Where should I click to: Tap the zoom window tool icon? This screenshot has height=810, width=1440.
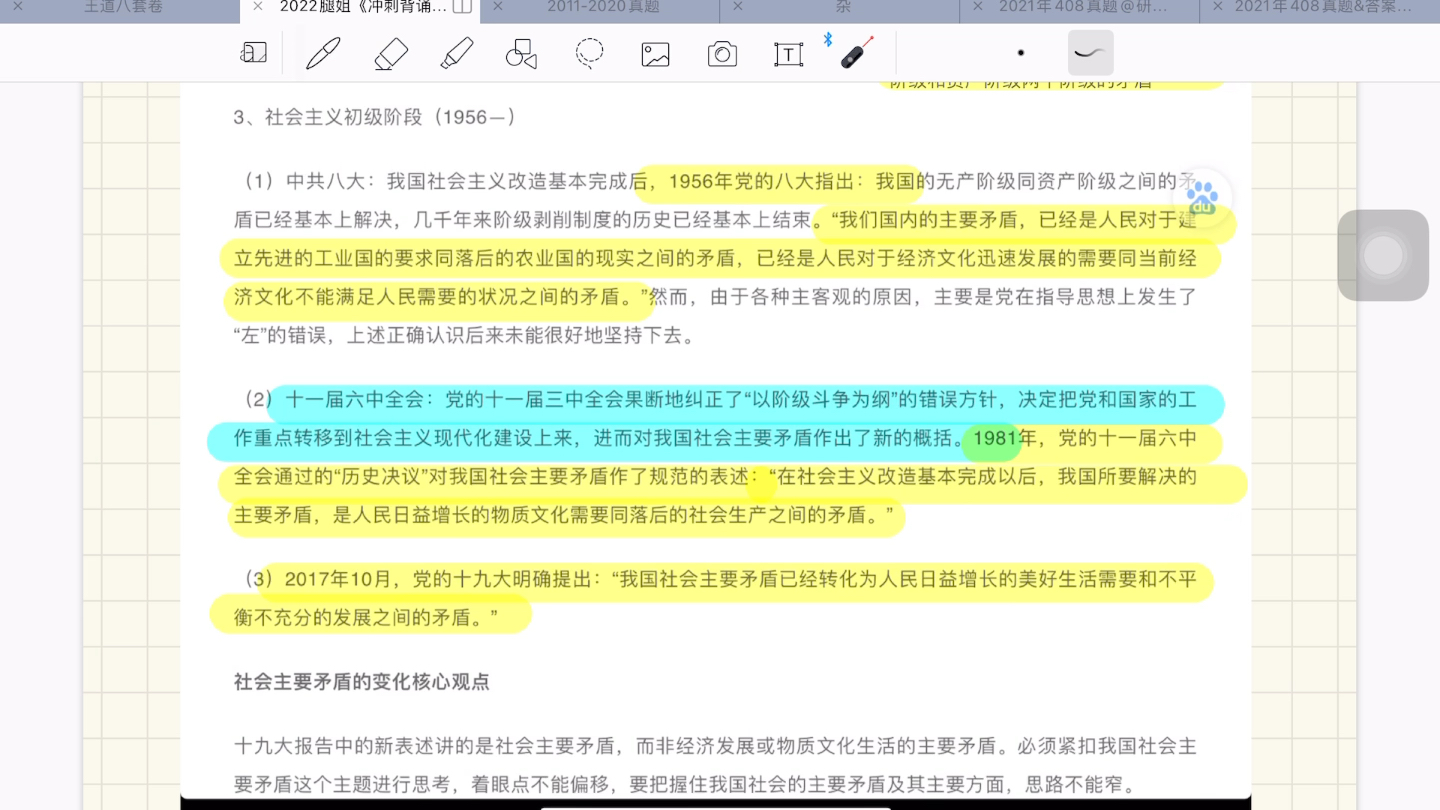coord(254,53)
